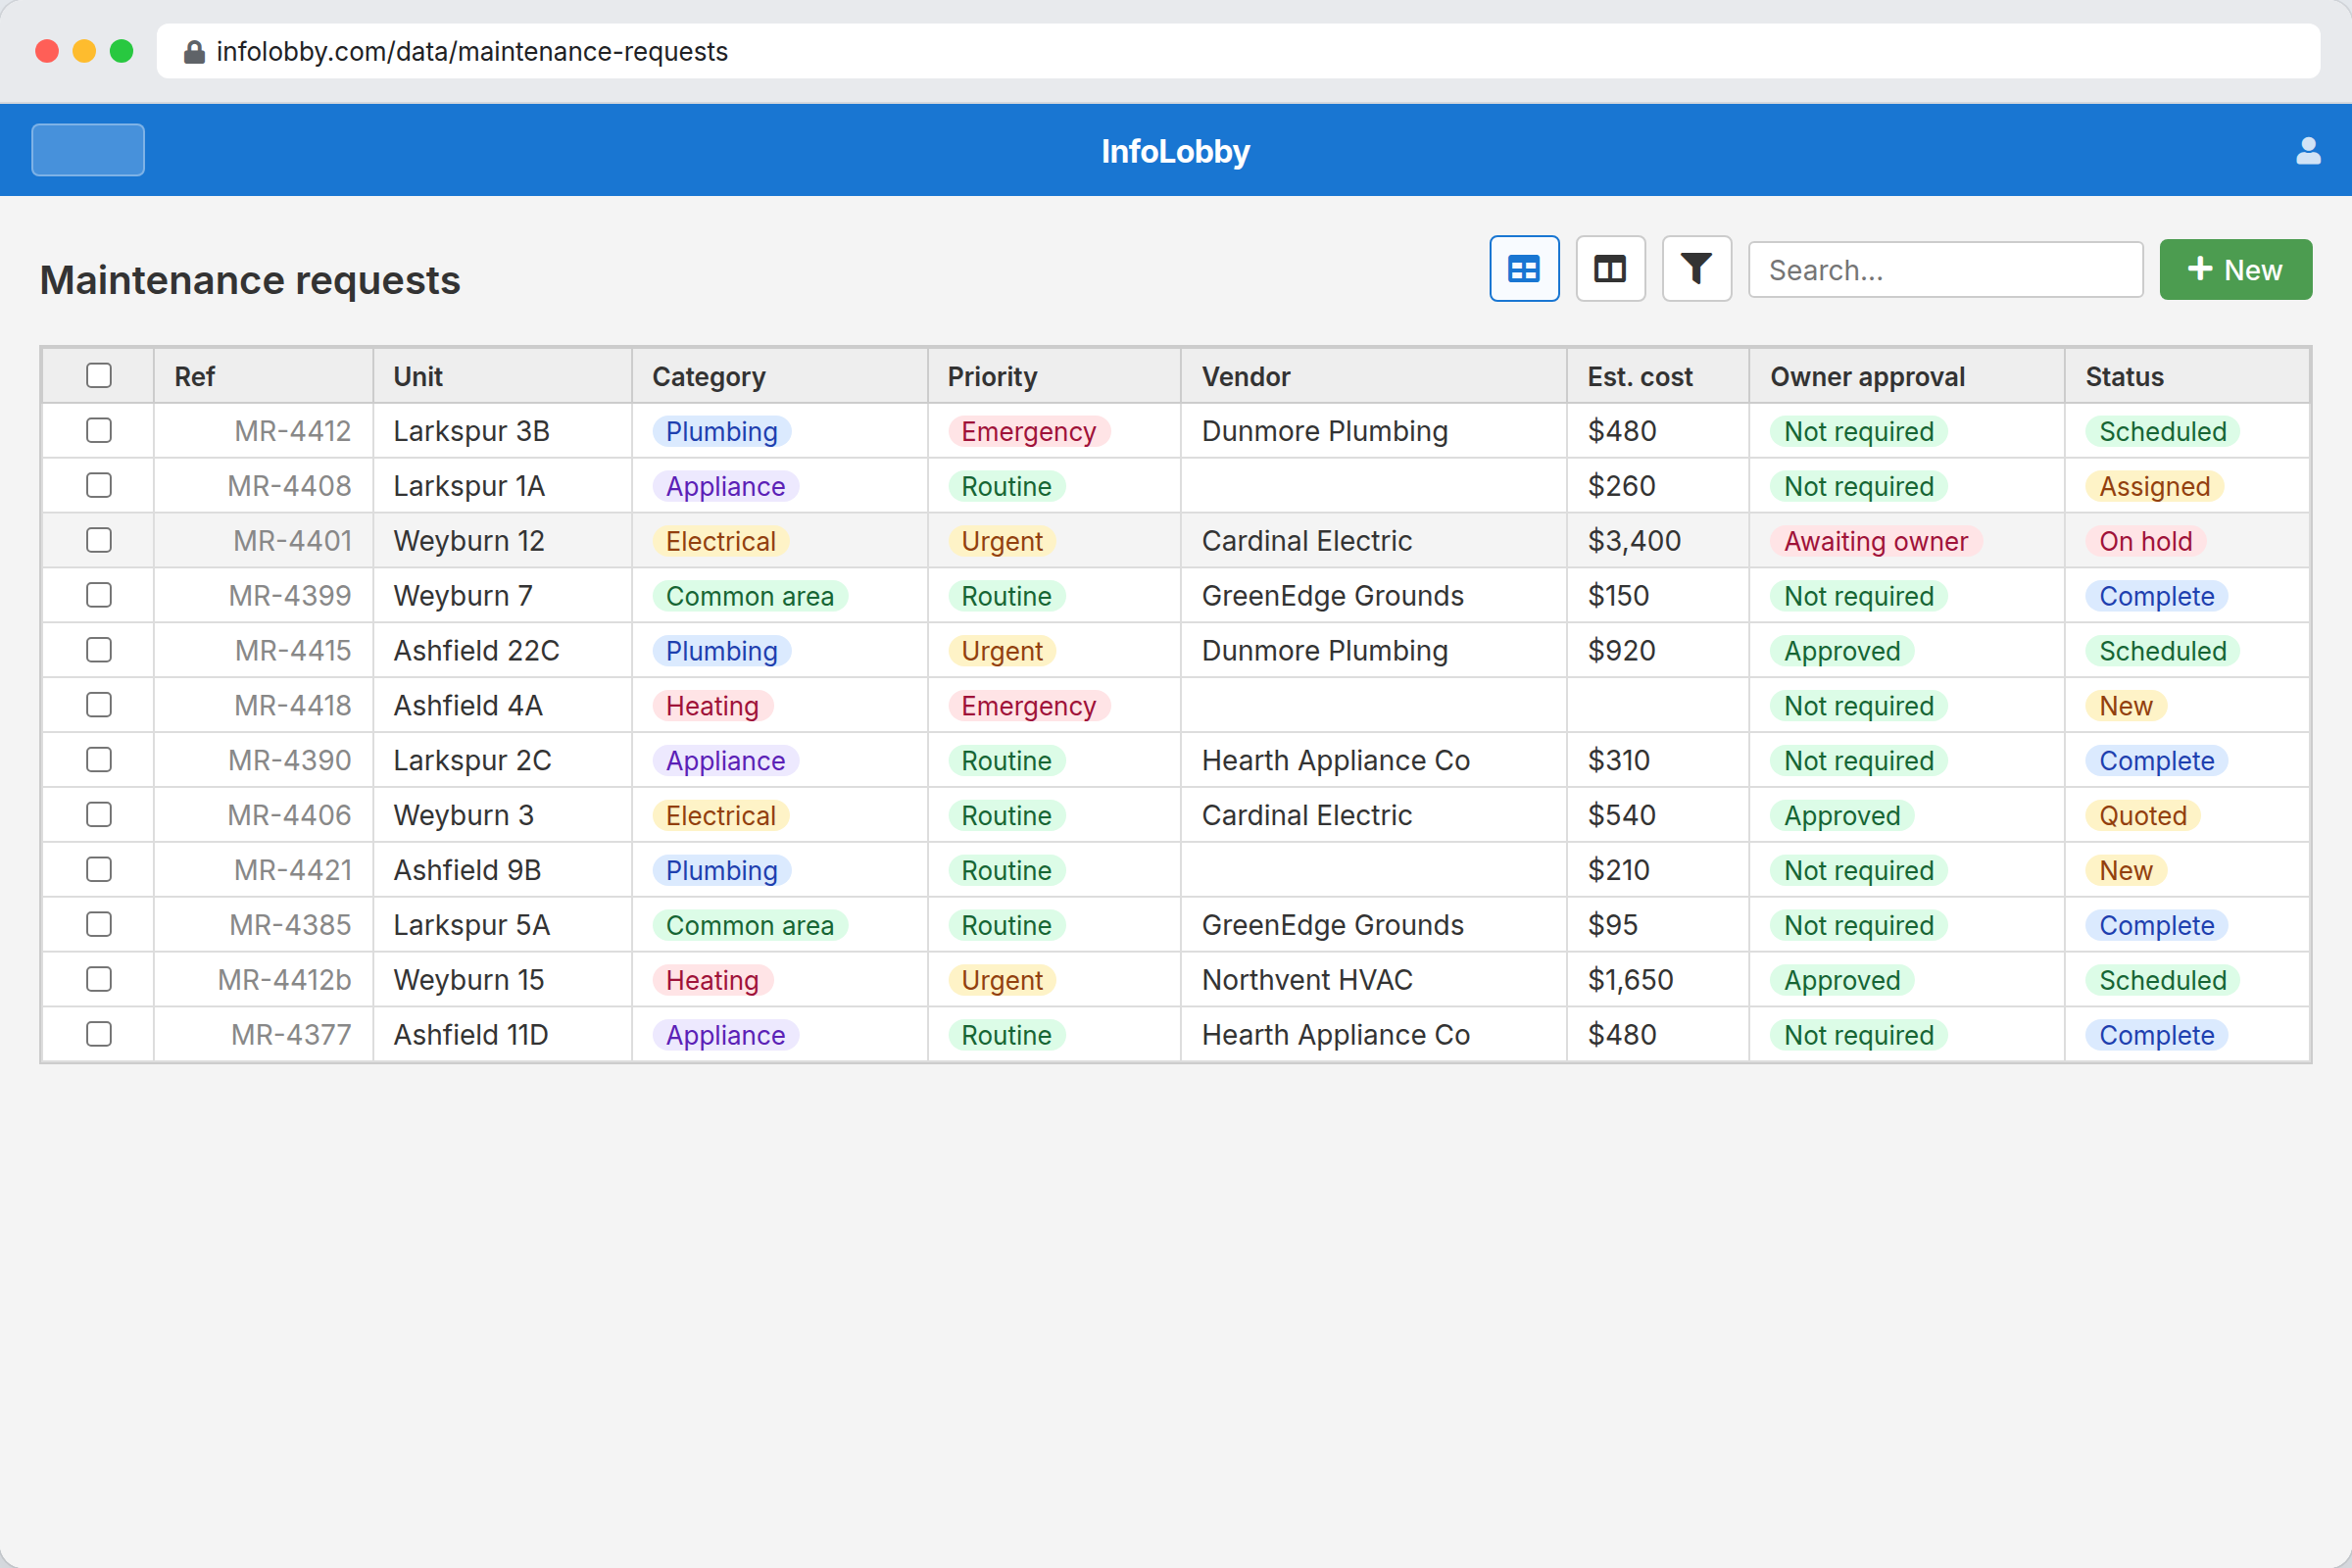Viewport: 2352px width, 1568px height.
Task: Open the filter funnel icon
Action: point(1696,269)
